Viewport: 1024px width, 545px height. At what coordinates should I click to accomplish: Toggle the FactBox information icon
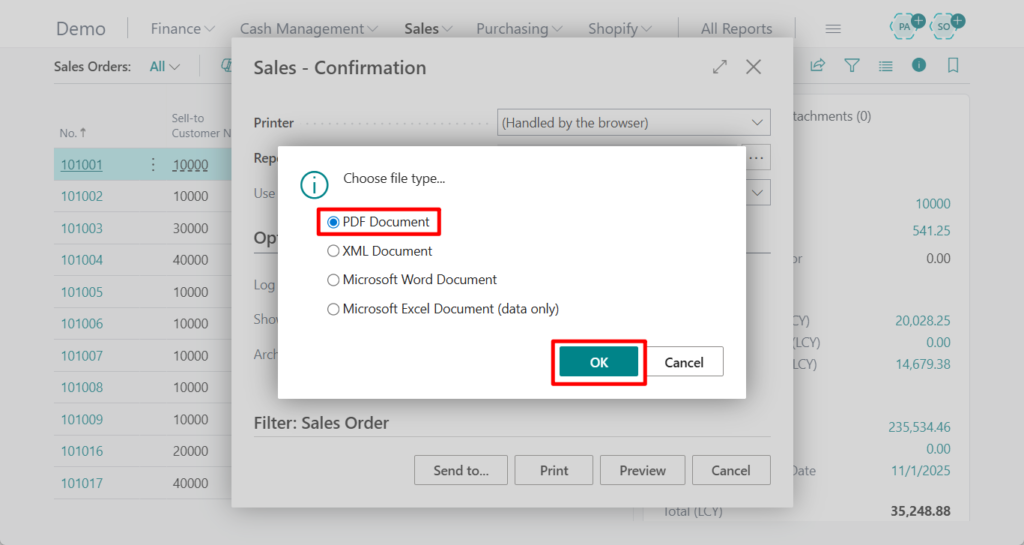919,66
